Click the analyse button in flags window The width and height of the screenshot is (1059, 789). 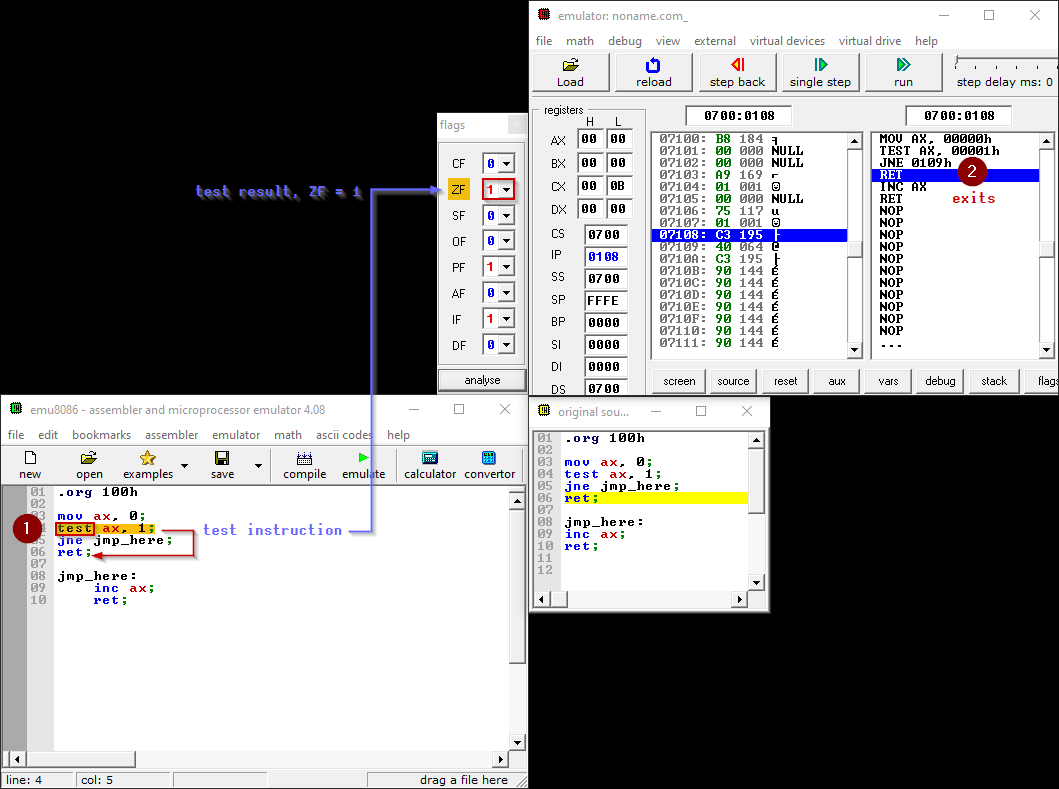pyautogui.click(x=482, y=380)
